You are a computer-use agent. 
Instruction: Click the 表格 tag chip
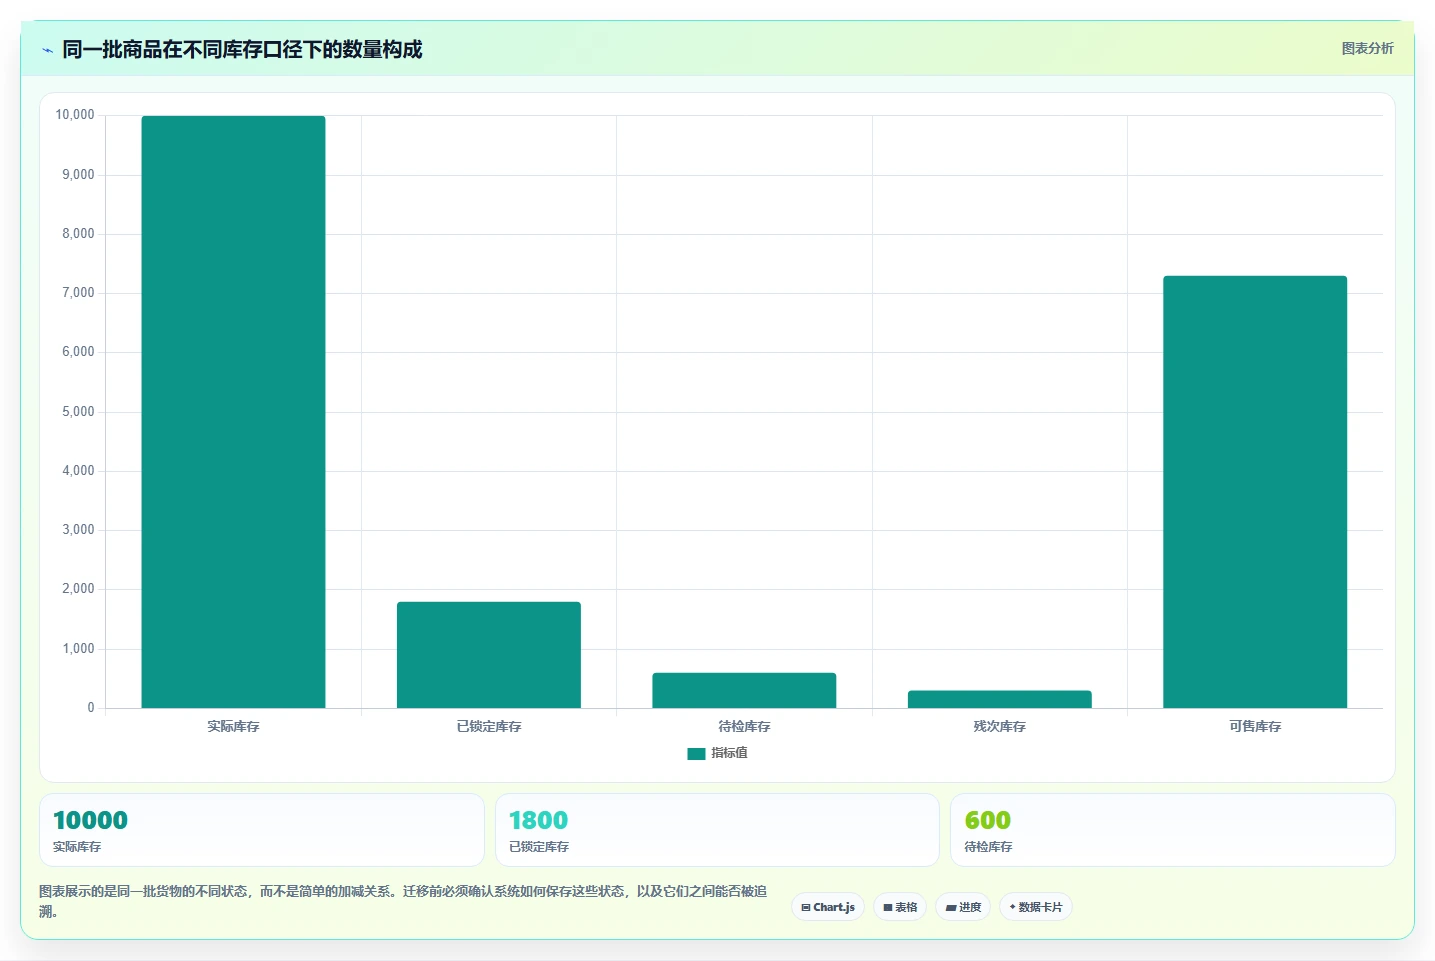tap(900, 907)
